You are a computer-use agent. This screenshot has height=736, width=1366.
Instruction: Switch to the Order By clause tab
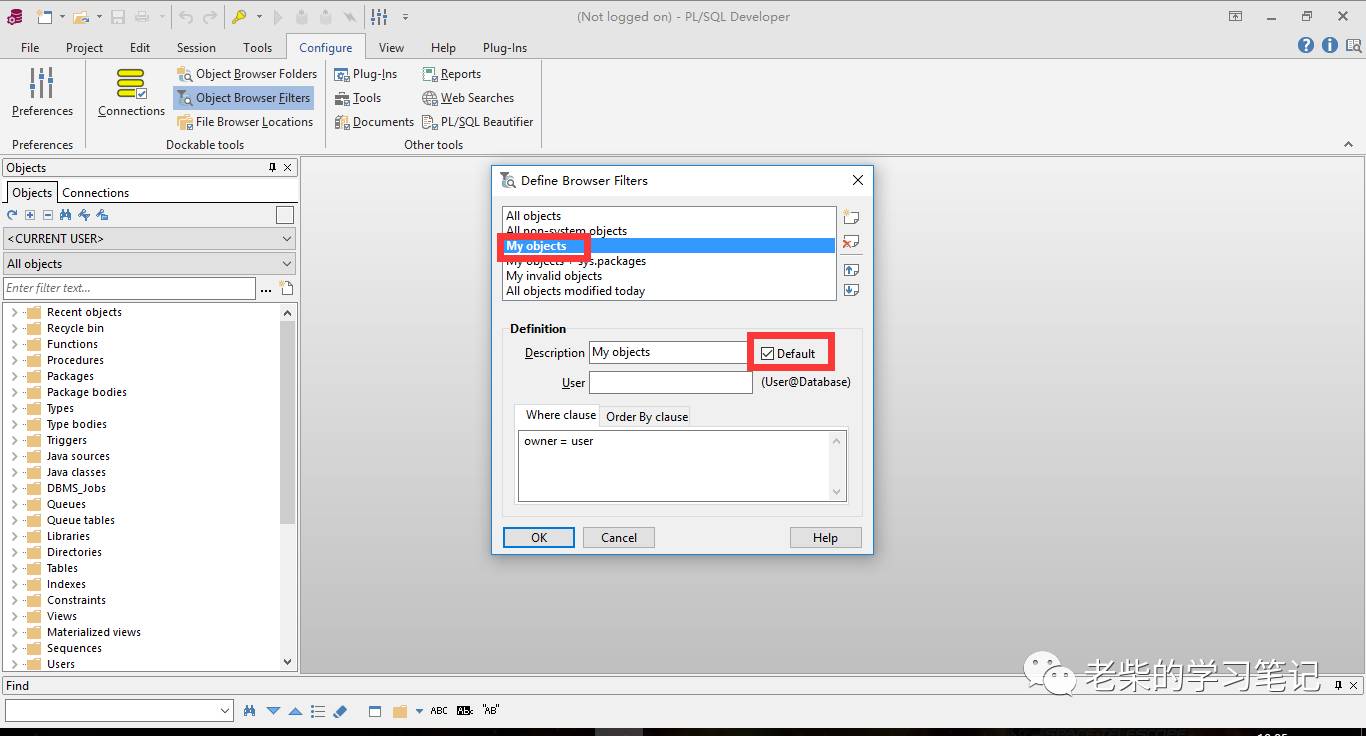[647, 416]
